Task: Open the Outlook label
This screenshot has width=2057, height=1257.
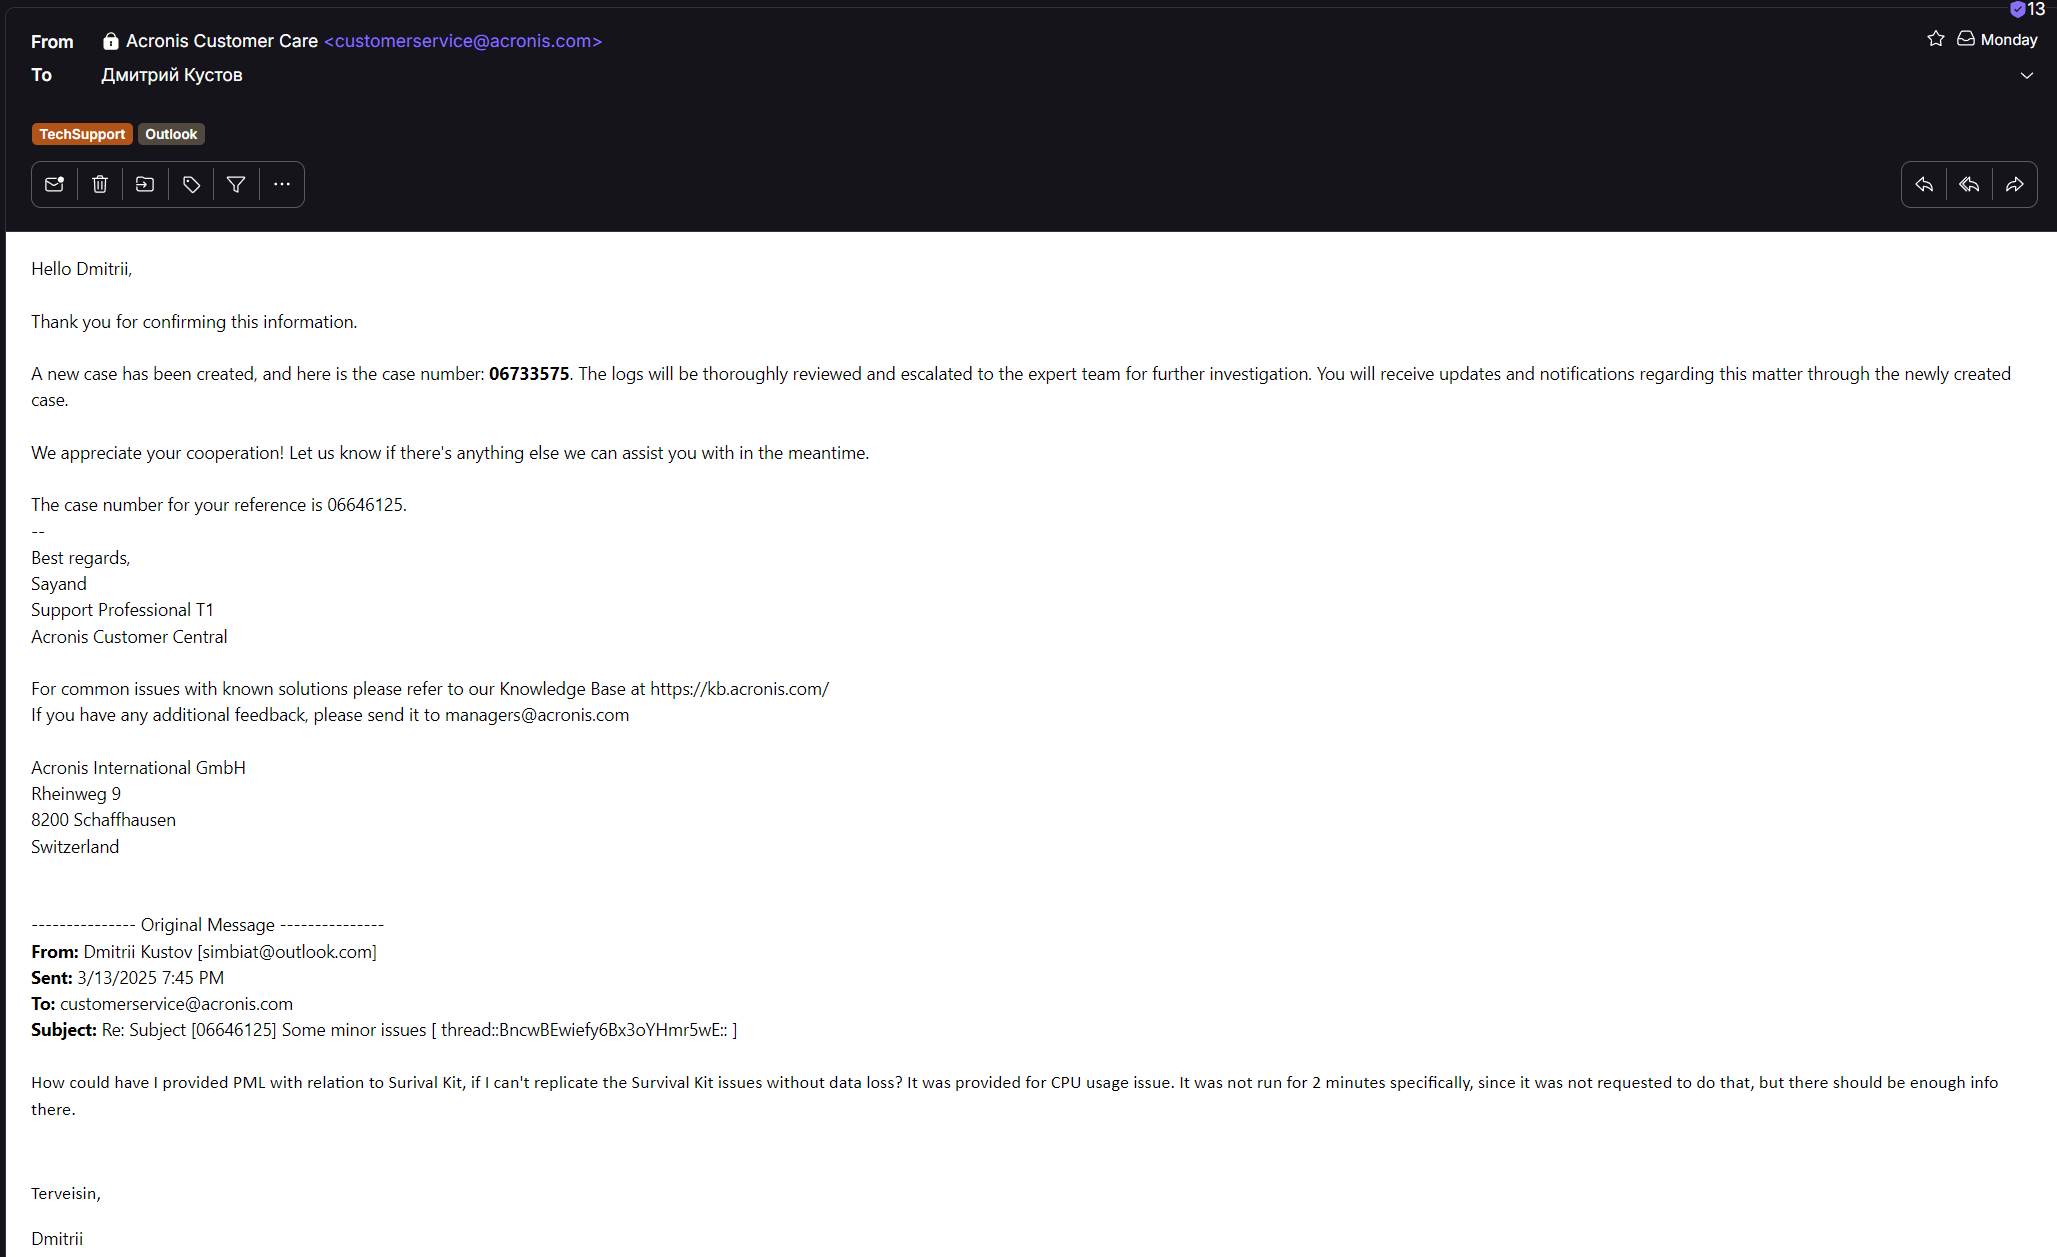Action: [x=171, y=134]
